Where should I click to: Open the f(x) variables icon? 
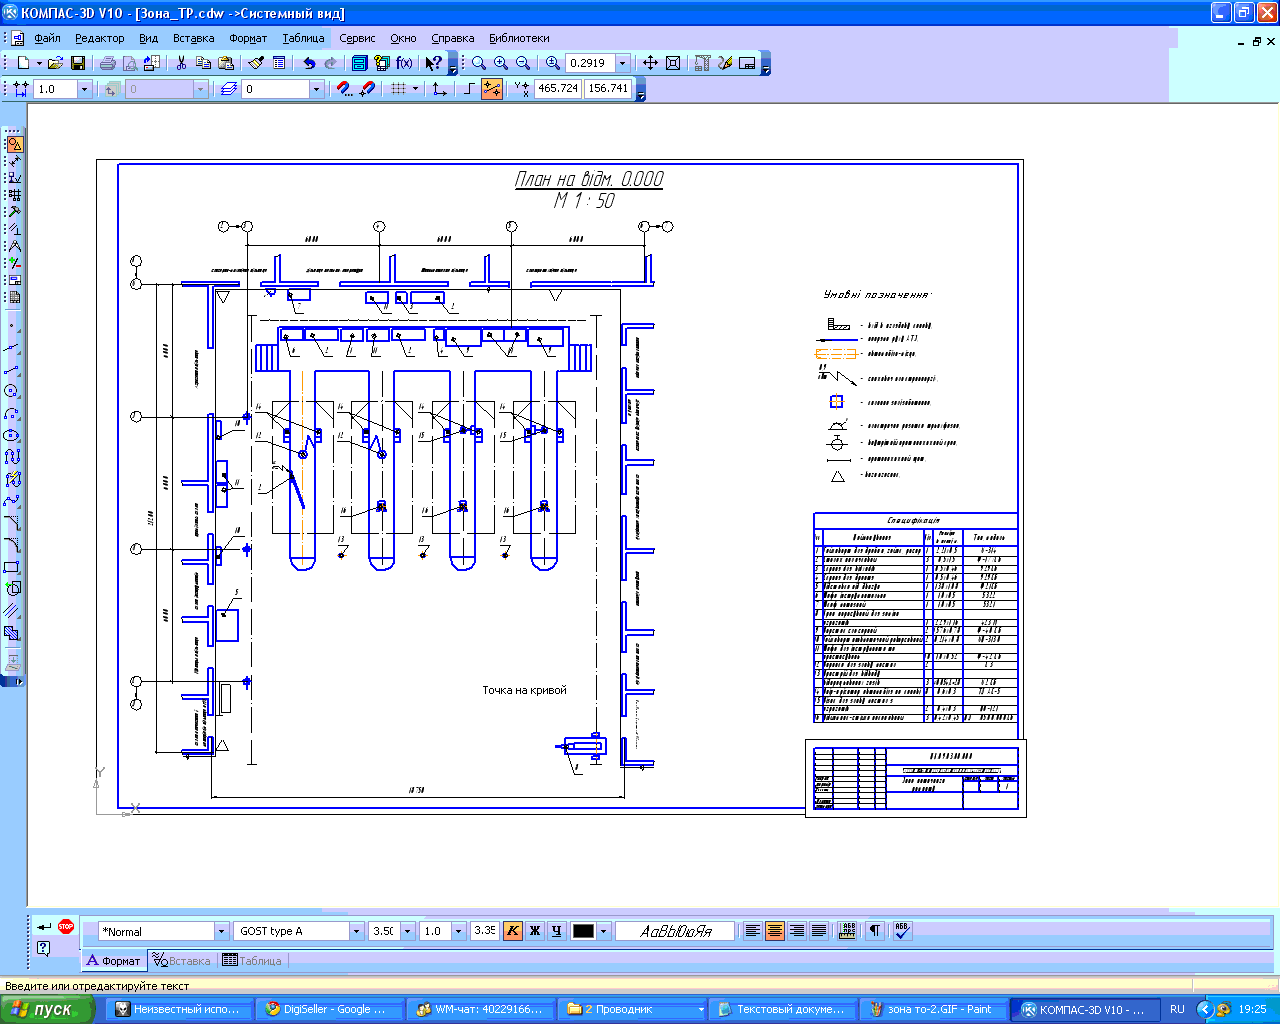pyautogui.click(x=404, y=63)
